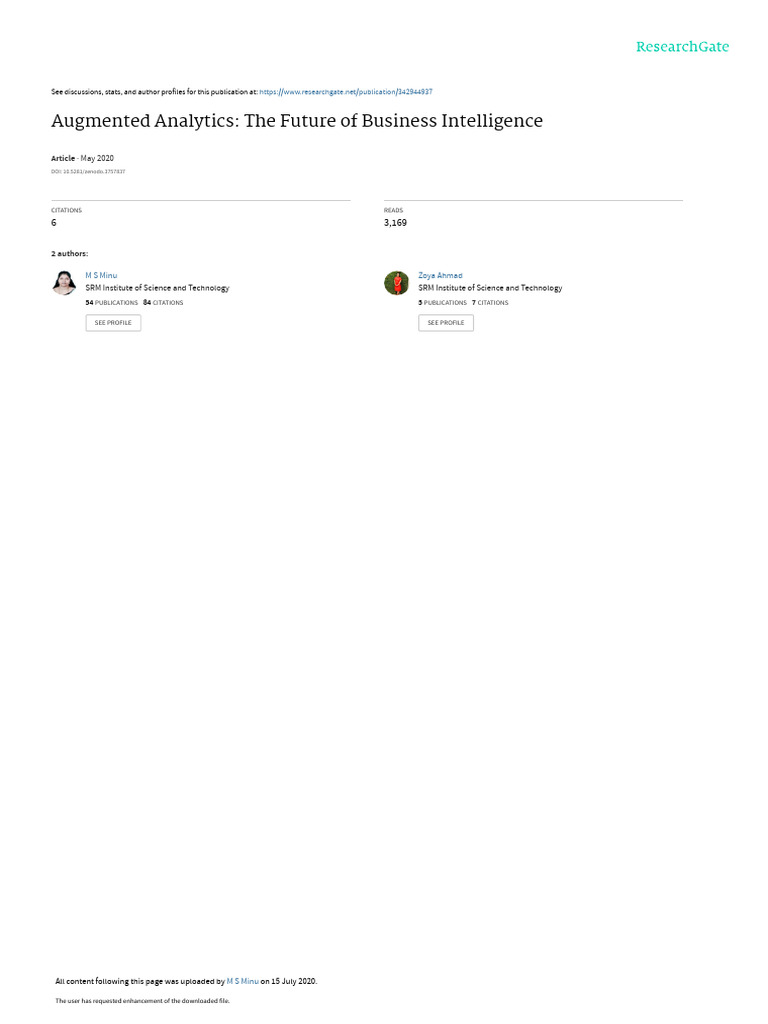Click M S Minu's 84 citations stat
The width and height of the screenshot is (768, 1024).
(x=163, y=303)
